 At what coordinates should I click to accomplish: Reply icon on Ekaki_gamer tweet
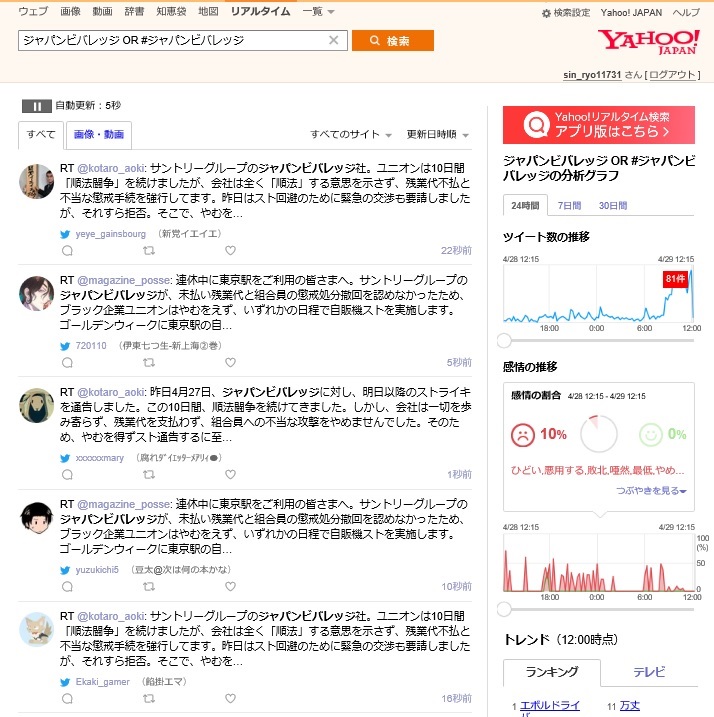[67, 699]
